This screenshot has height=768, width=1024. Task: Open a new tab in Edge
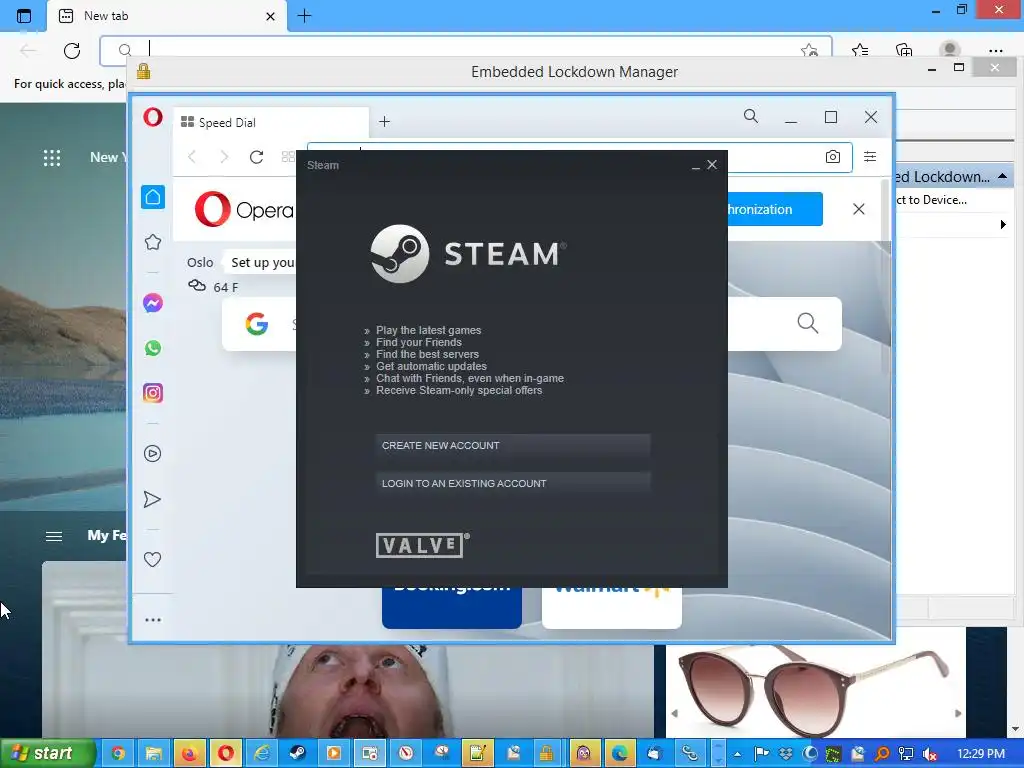coord(304,16)
